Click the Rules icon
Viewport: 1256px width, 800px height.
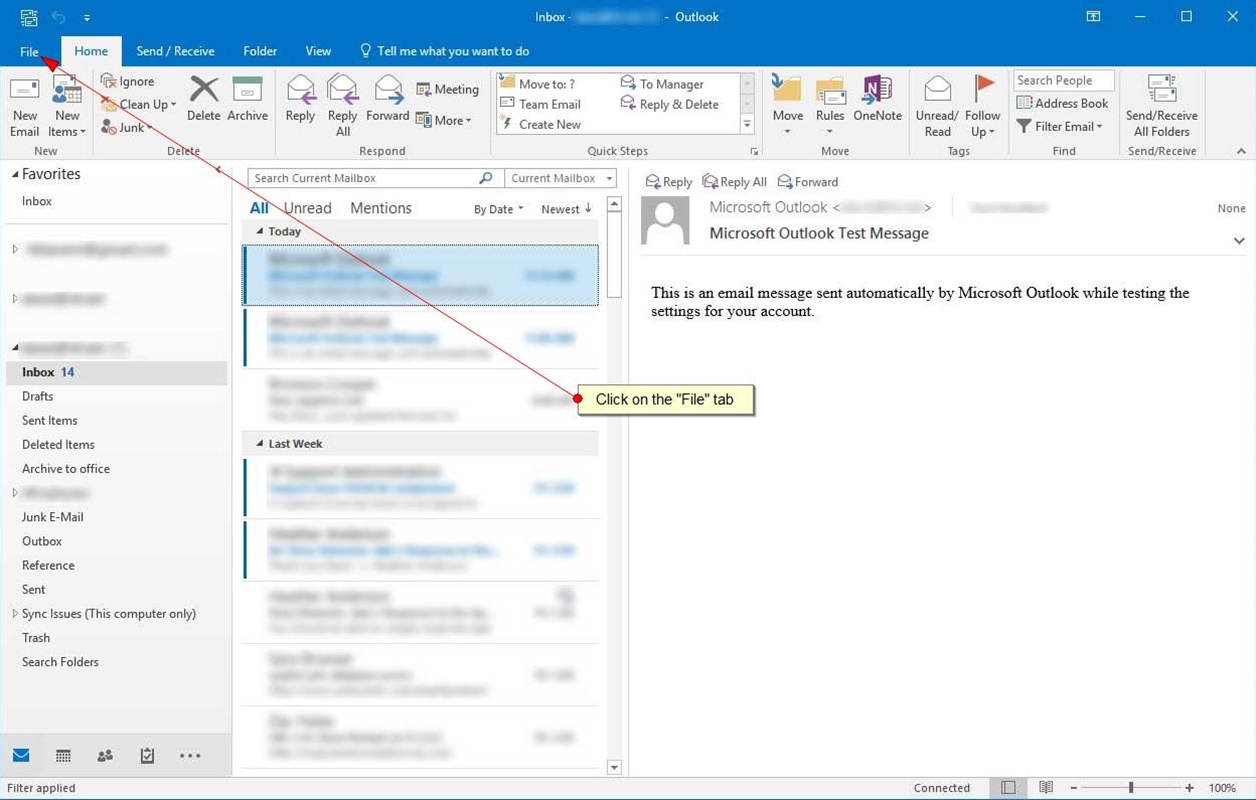(x=830, y=90)
